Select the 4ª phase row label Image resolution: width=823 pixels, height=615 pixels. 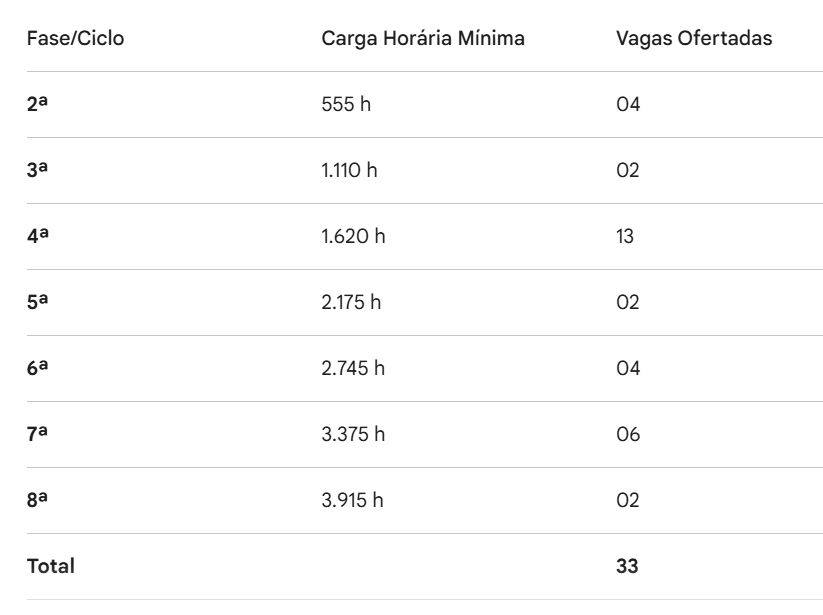pyautogui.click(x=38, y=236)
